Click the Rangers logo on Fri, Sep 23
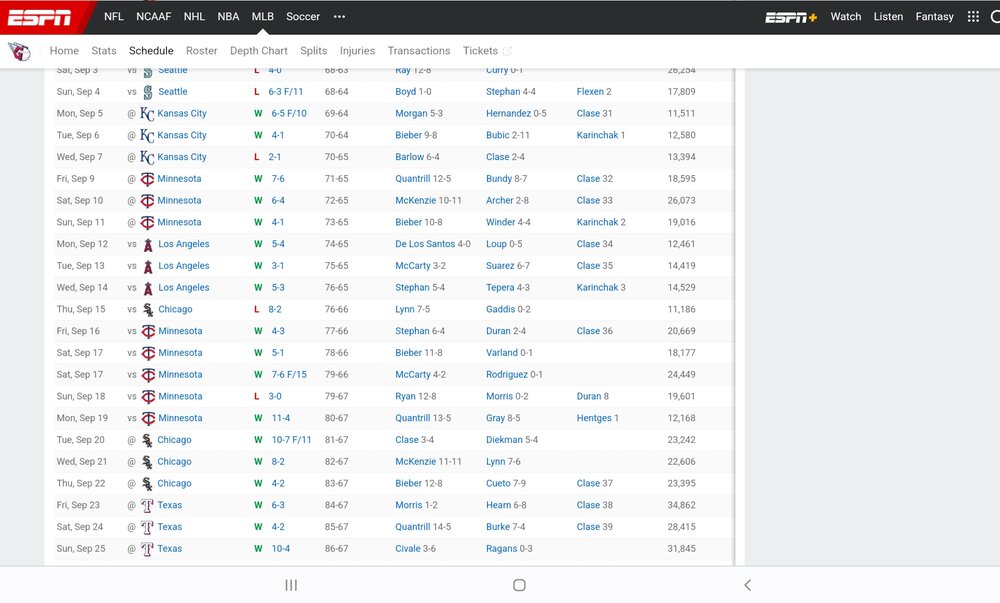Screen dimensions: 1000x603 click(x=147, y=505)
